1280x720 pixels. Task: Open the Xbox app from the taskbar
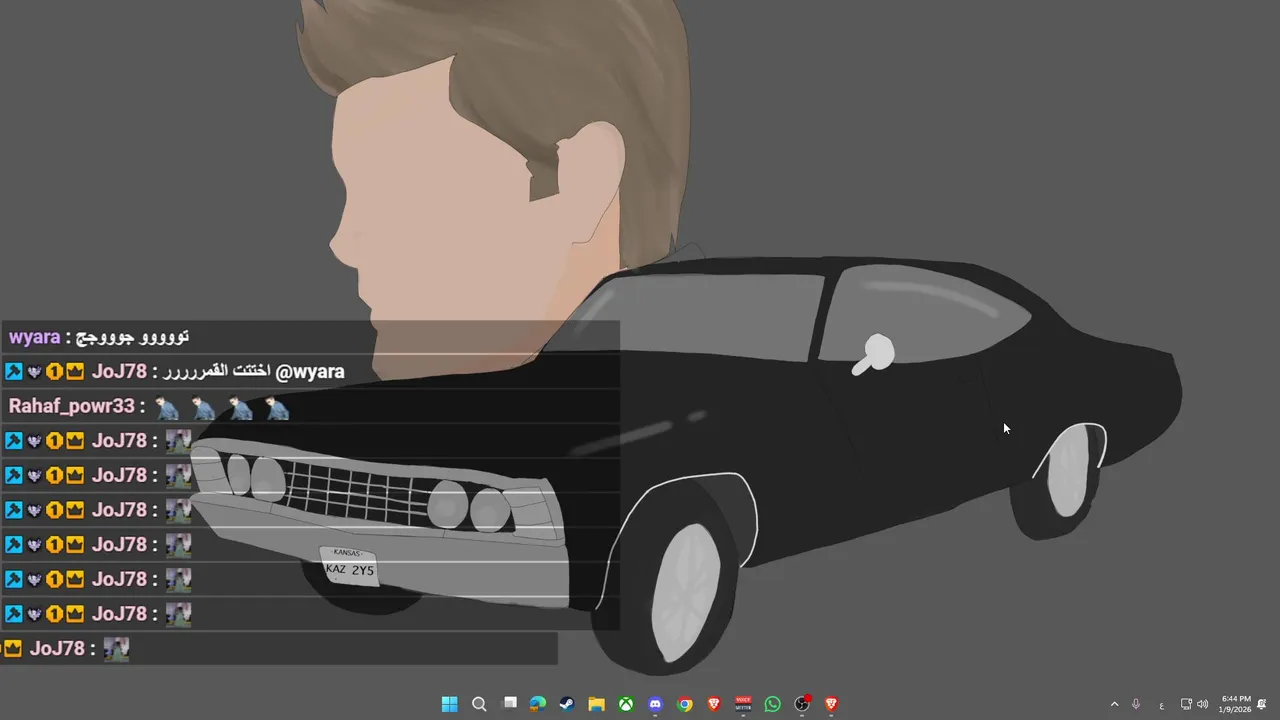pyautogui.click(x=626, y=704)
